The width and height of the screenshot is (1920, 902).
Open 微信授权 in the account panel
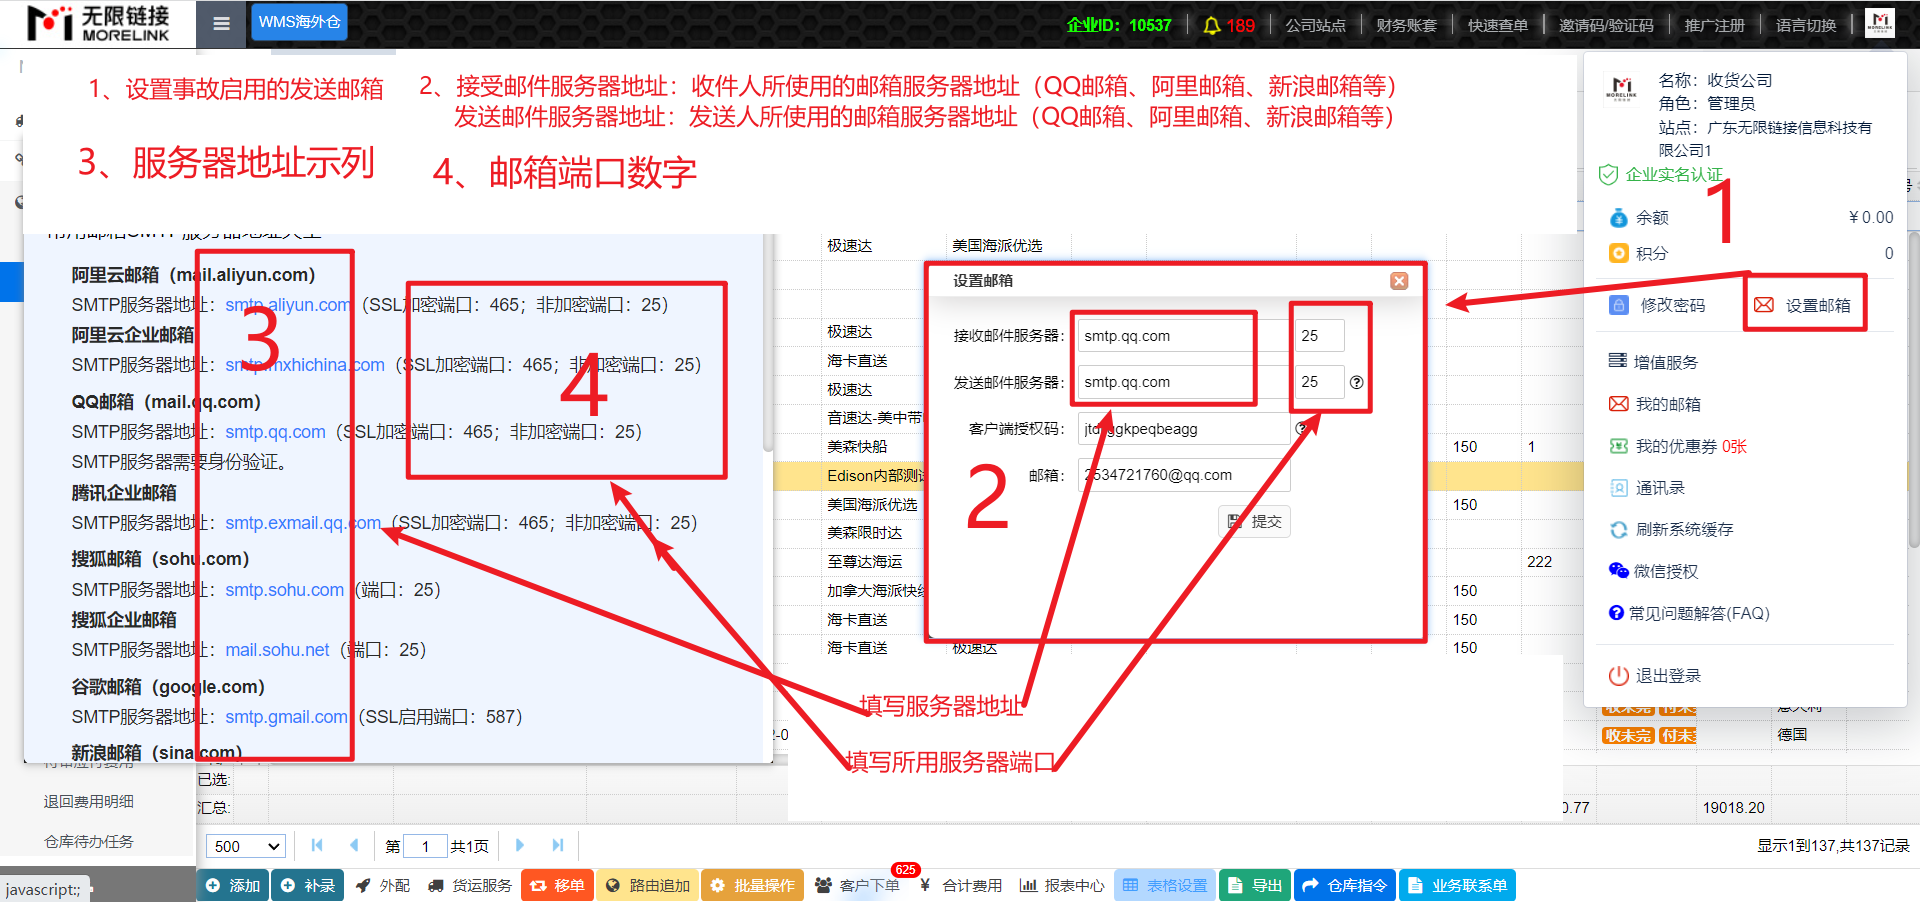1654,571
